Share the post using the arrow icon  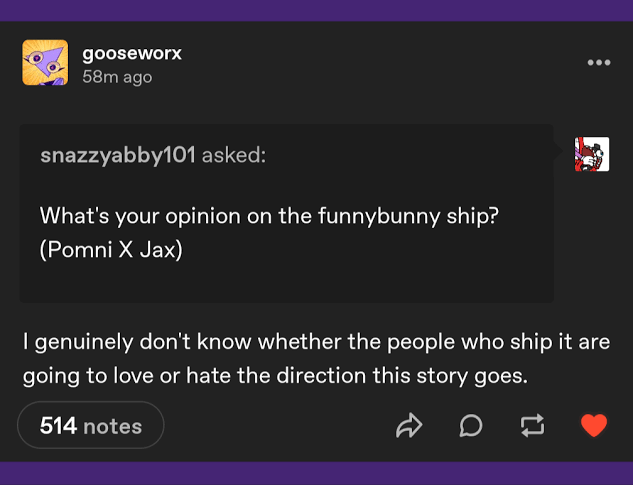(x=409, y=426)
